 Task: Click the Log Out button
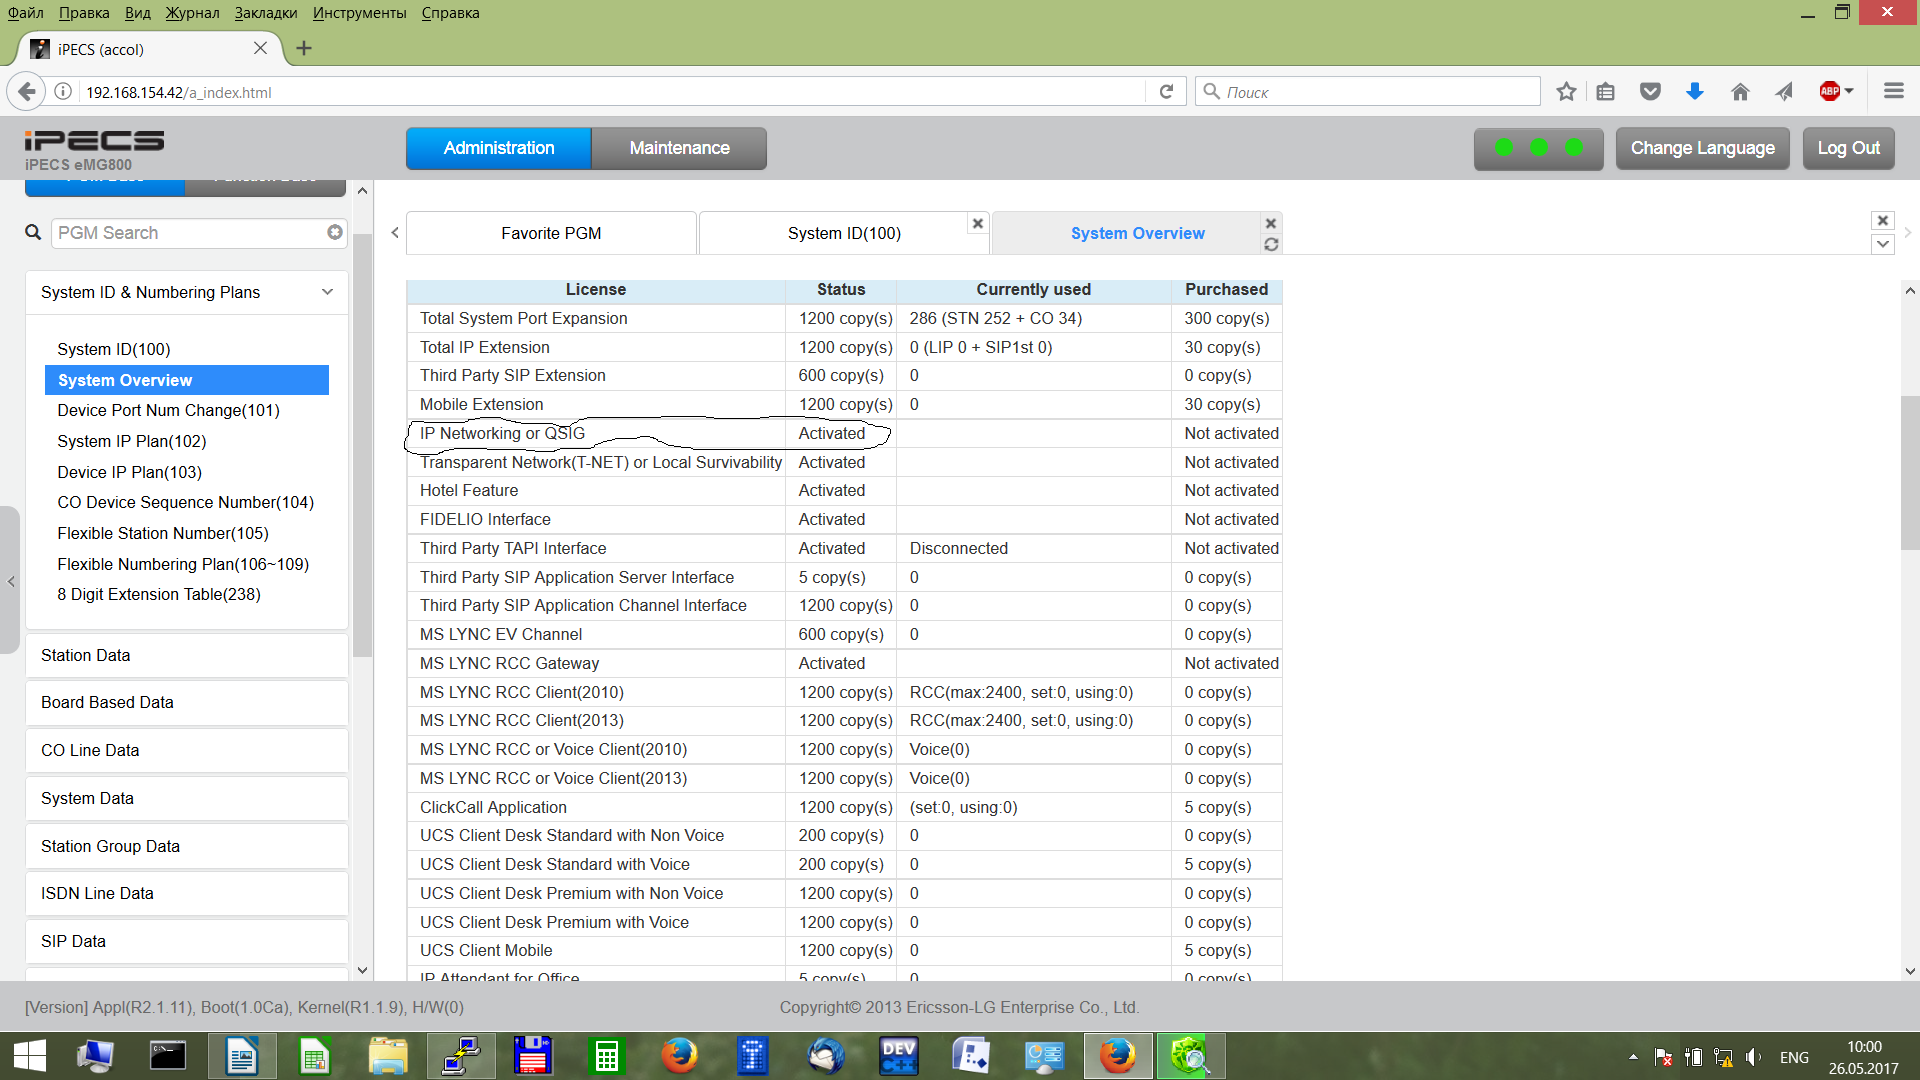click(1848, 148)
